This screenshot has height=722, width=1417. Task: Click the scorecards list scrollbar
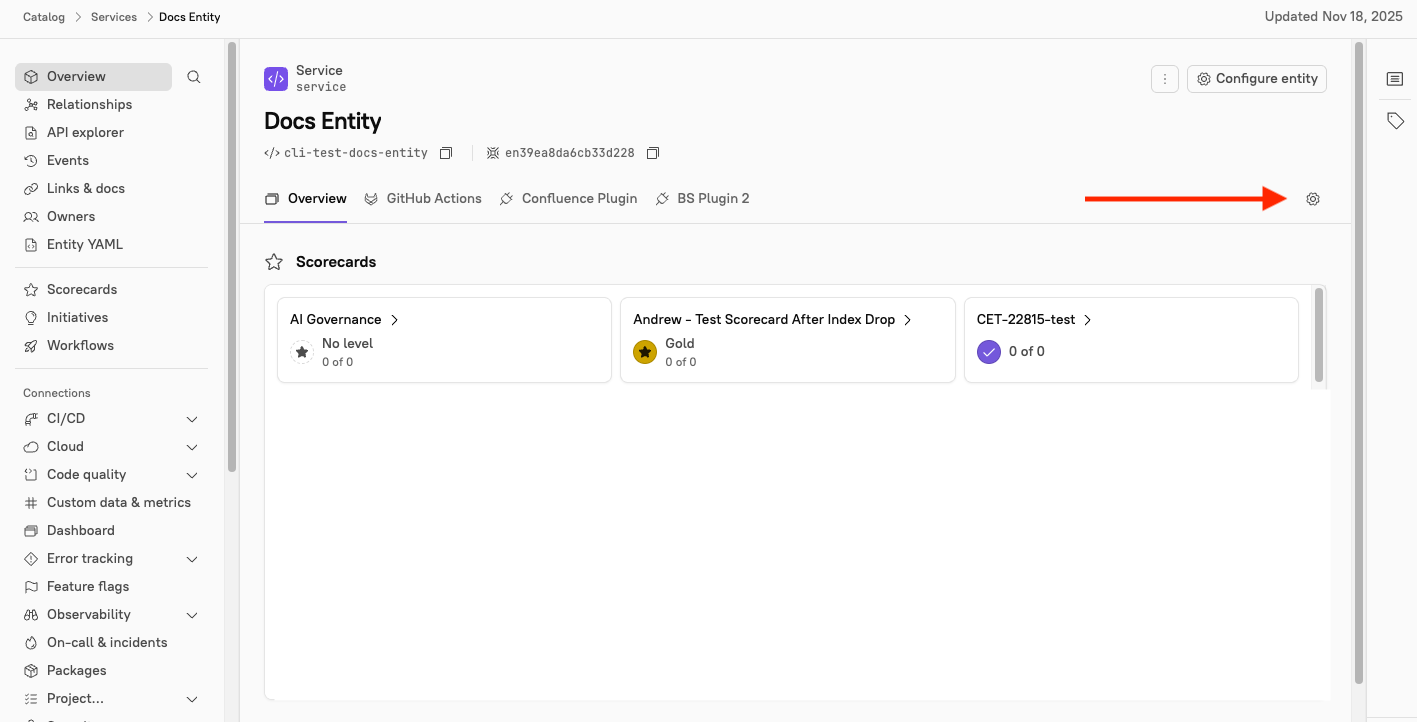[x=1319, y=335]
